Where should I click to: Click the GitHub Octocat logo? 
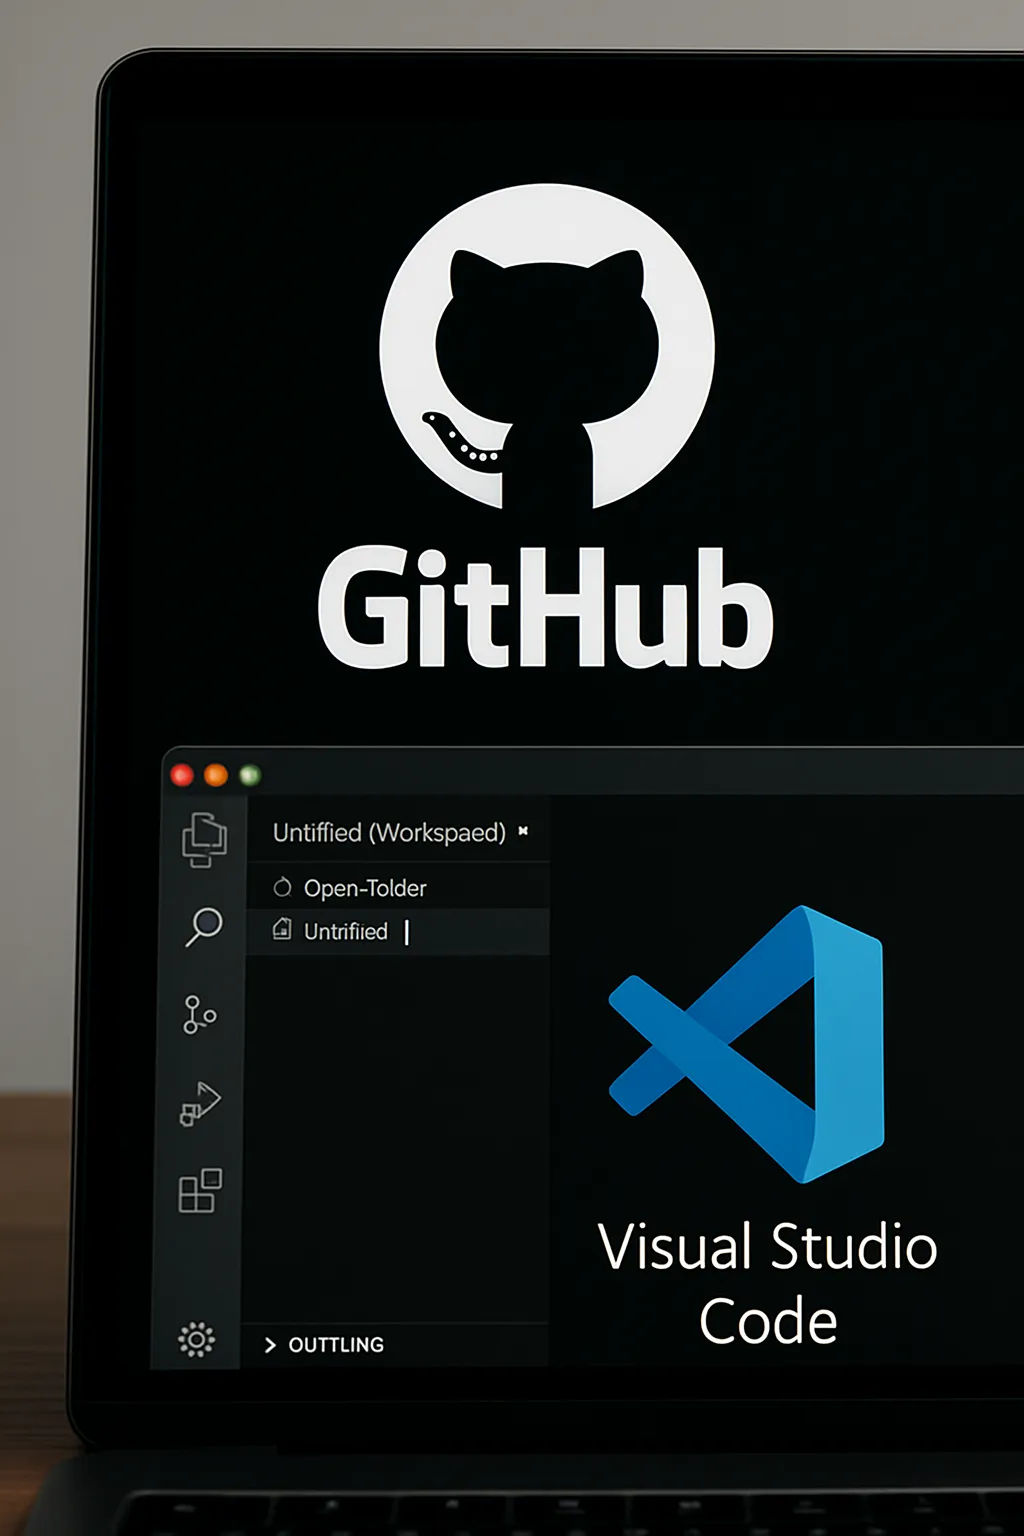pos(547,347)
